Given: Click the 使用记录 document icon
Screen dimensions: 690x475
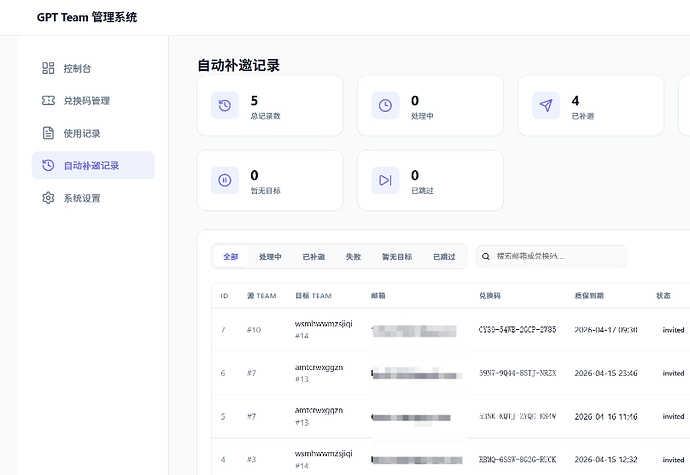Looking at the screenshot, I should (48, 133).
